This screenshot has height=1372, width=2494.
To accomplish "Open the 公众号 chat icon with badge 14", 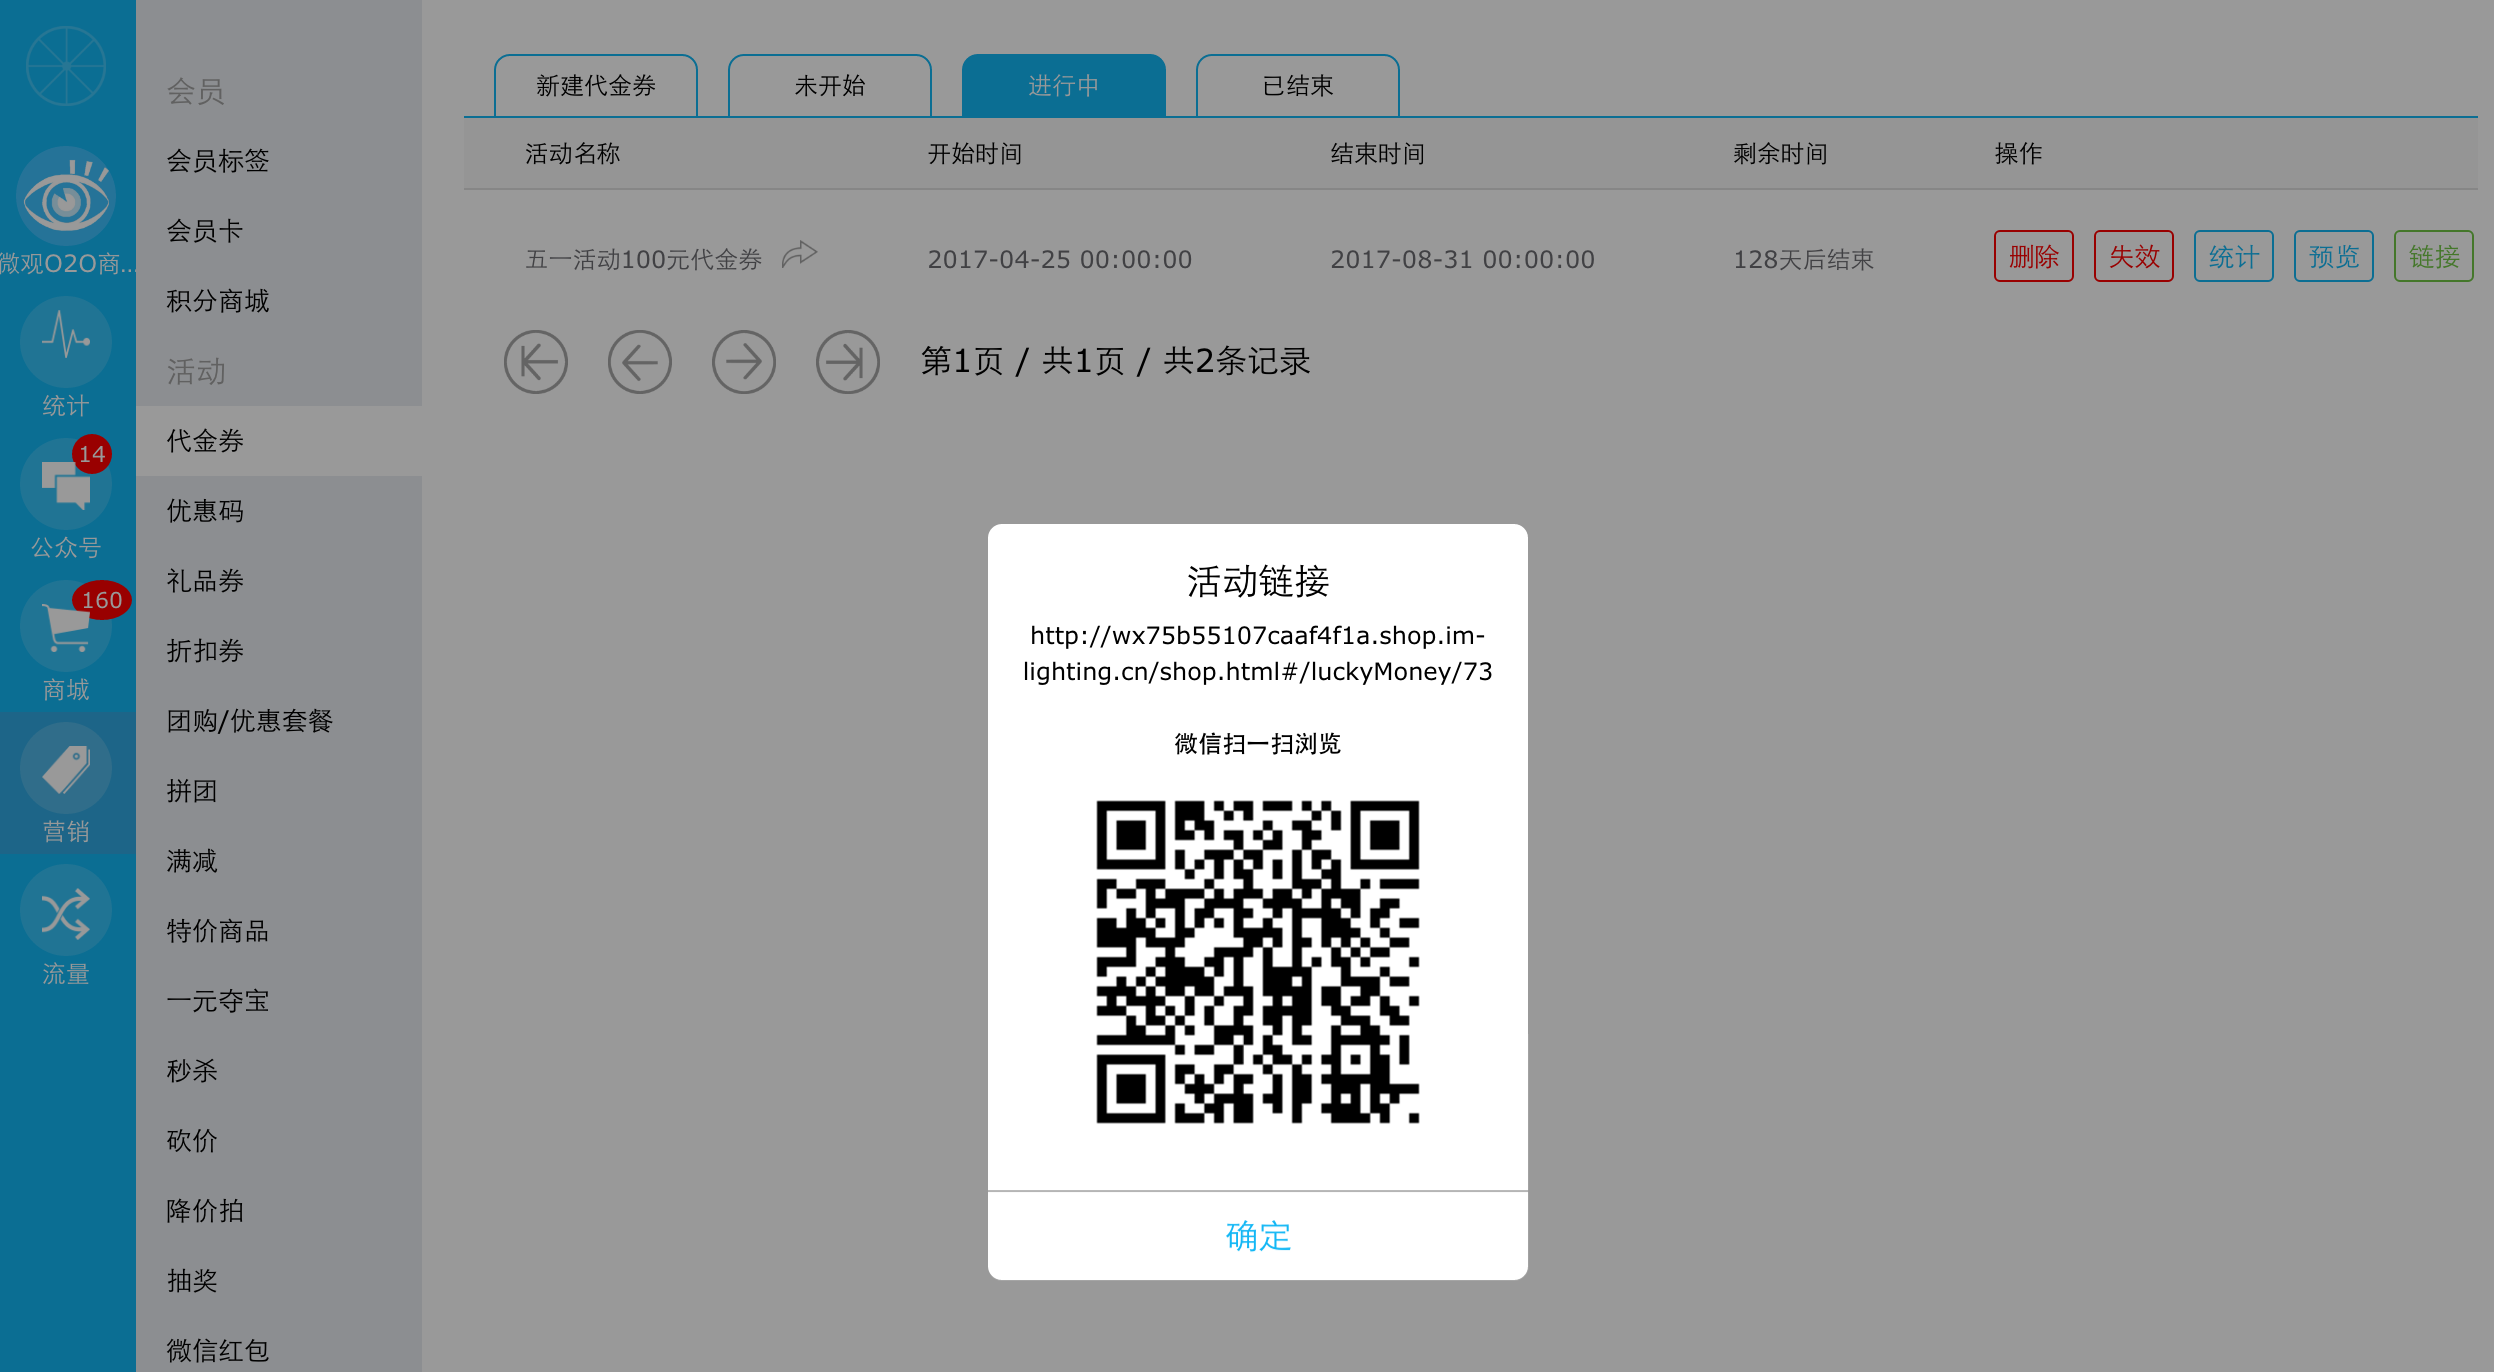I will click(66, 484).
